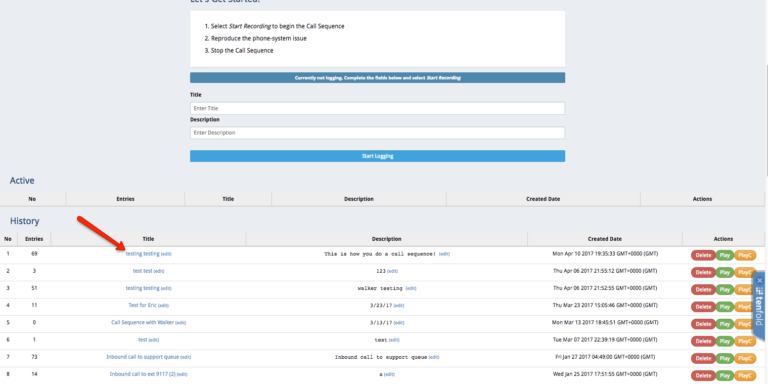This screenshot has width=768, height=384.
Task: Play the Wed Jan 25 2017 sequence
Action: pos(725,375)
